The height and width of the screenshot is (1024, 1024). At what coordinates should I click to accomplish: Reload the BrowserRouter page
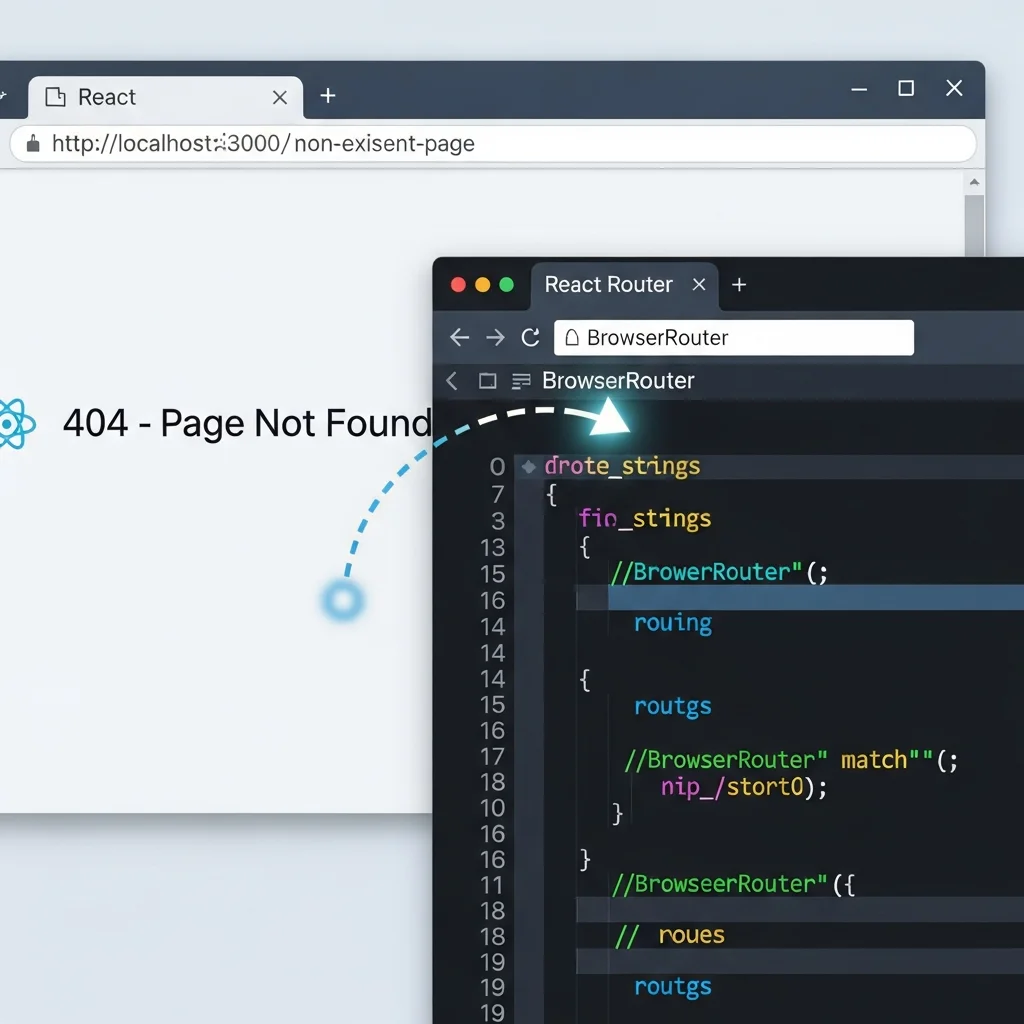[x=531, y=337]
